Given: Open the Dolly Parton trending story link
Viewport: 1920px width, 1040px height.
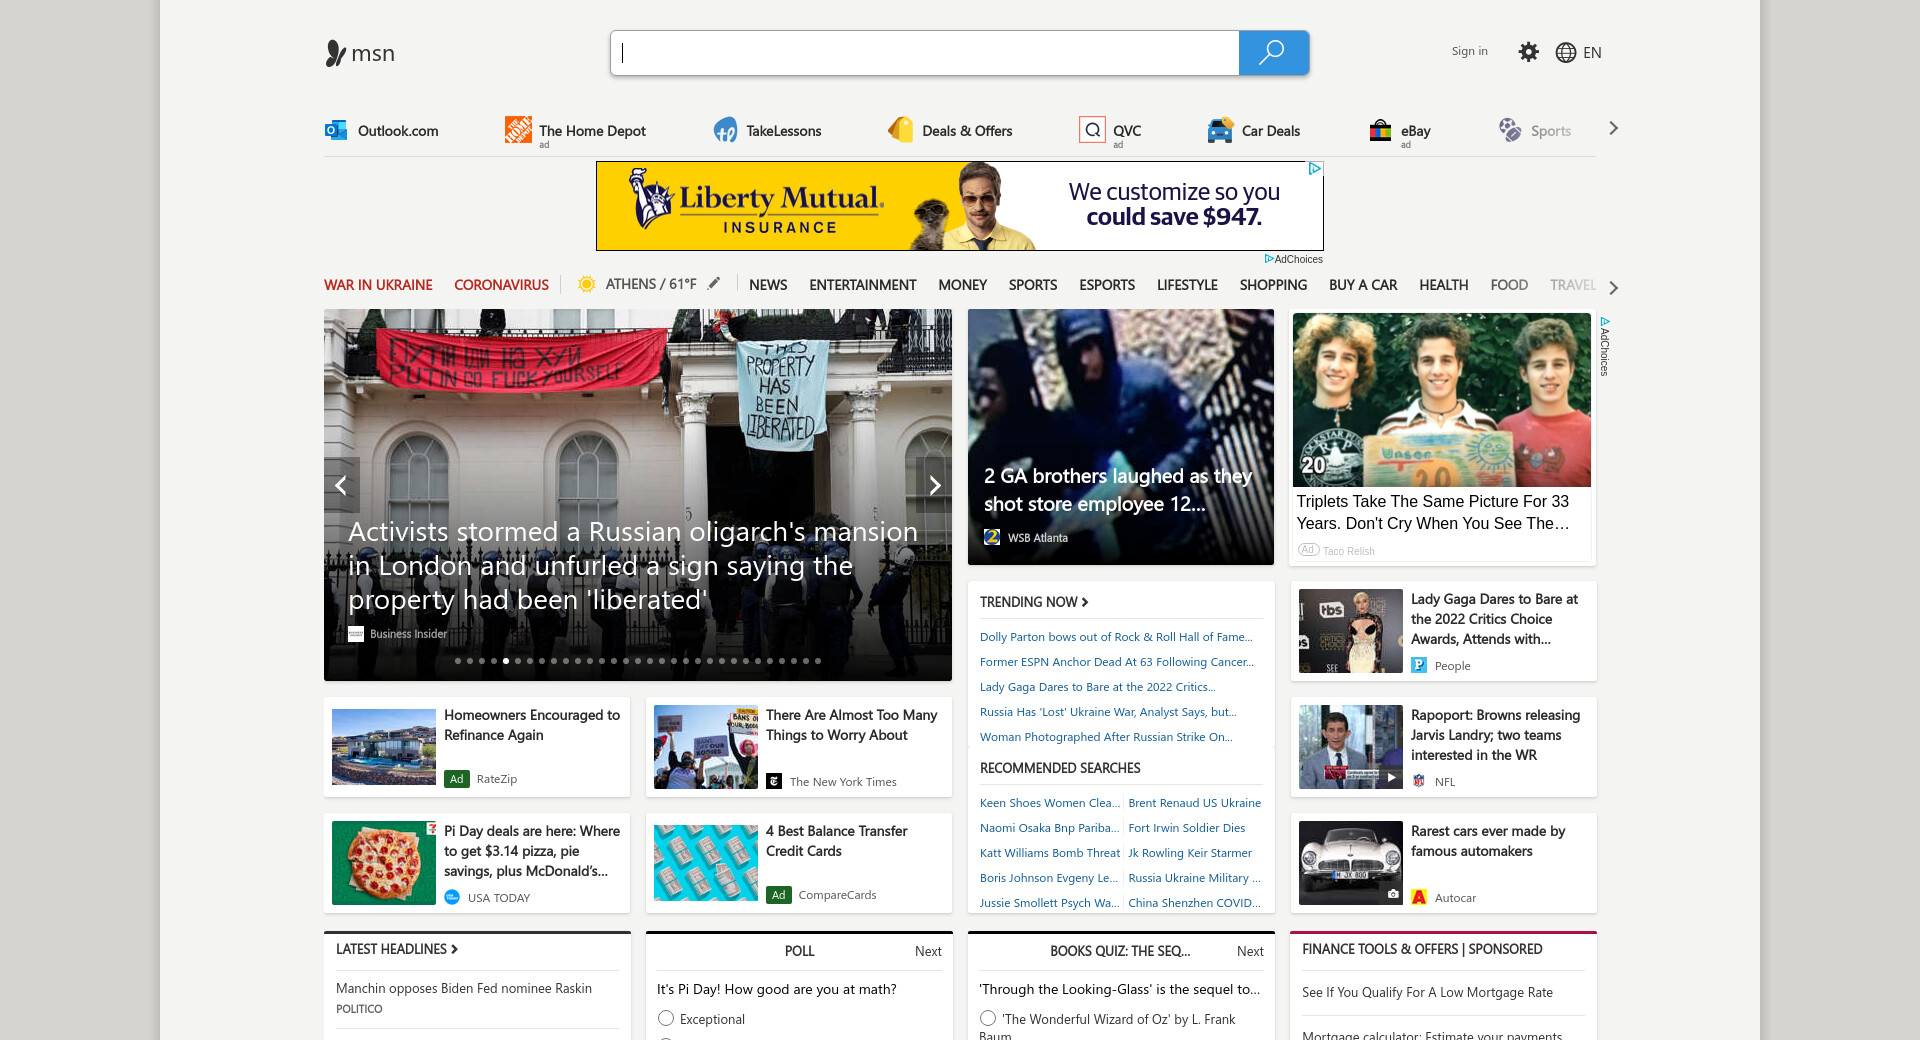Looking at the screenshot, I should pyautogui.click(x=1115, y=637).
